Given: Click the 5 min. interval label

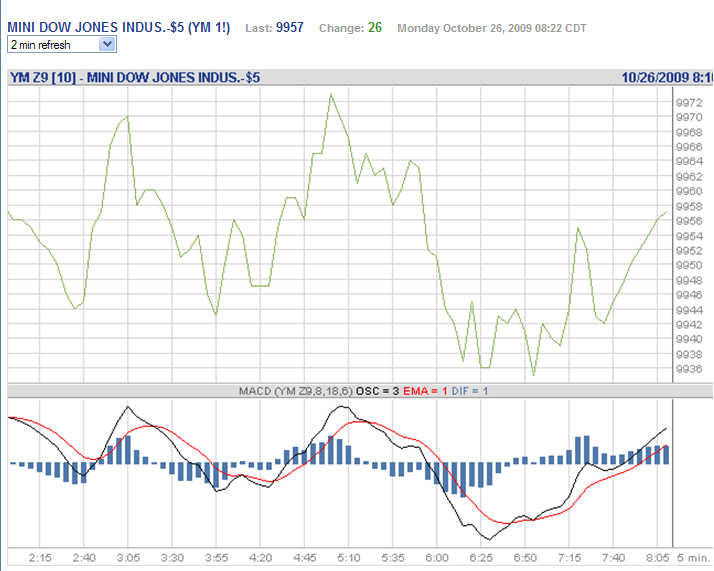Looking at the screenshot, I should (x=694, y=558).
